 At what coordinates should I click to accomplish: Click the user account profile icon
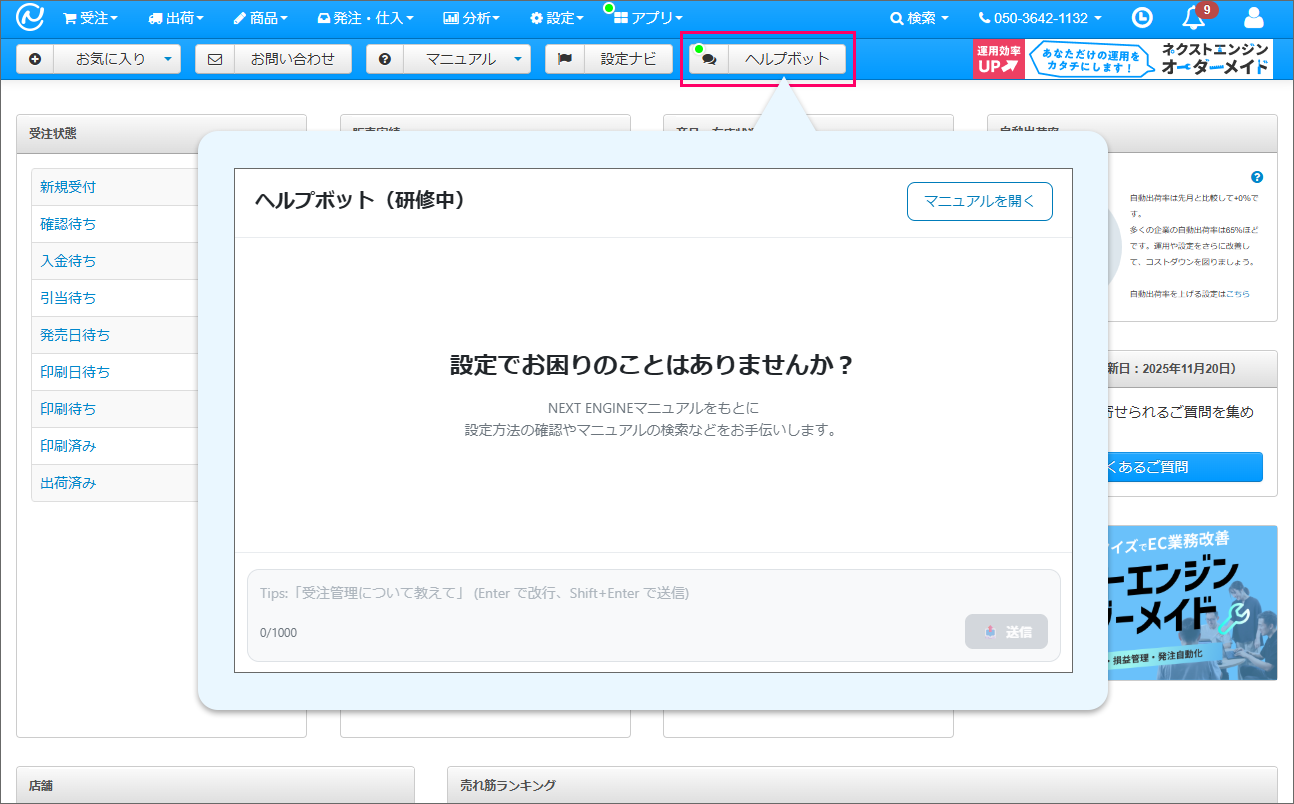pyautogui.click(x=1253, y=18)
